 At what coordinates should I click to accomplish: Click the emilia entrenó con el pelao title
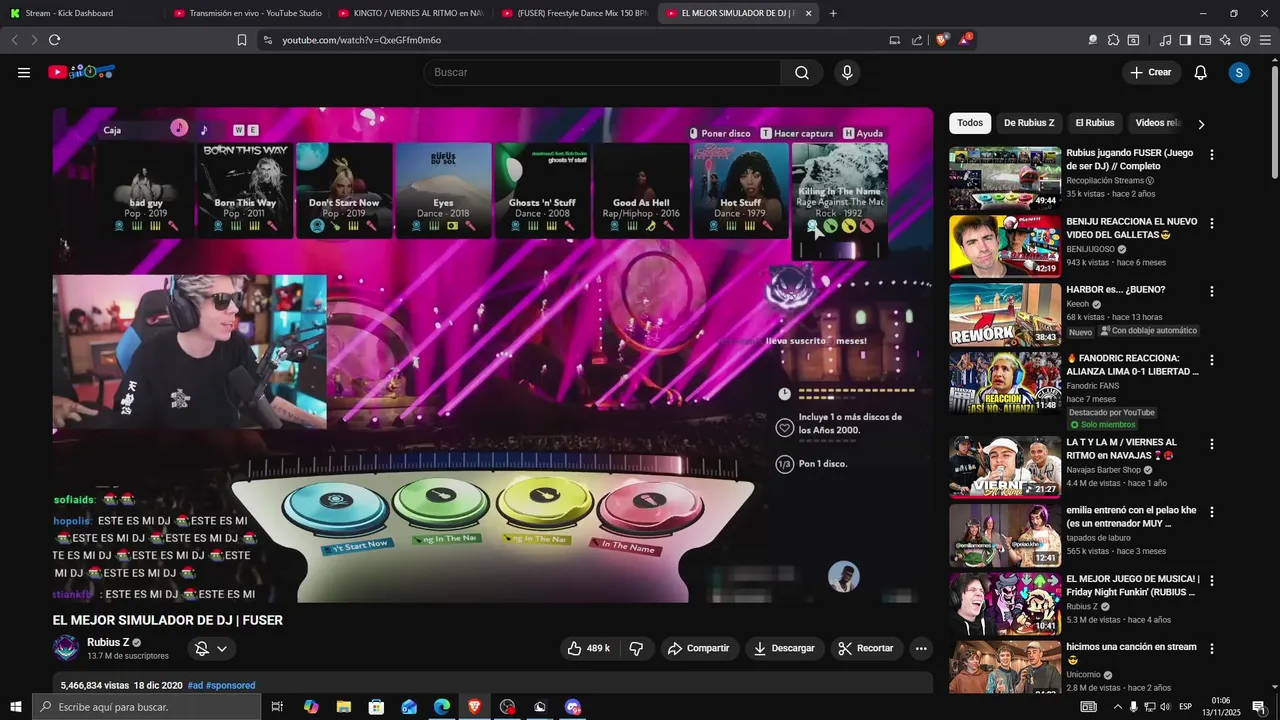(1131, 516)
